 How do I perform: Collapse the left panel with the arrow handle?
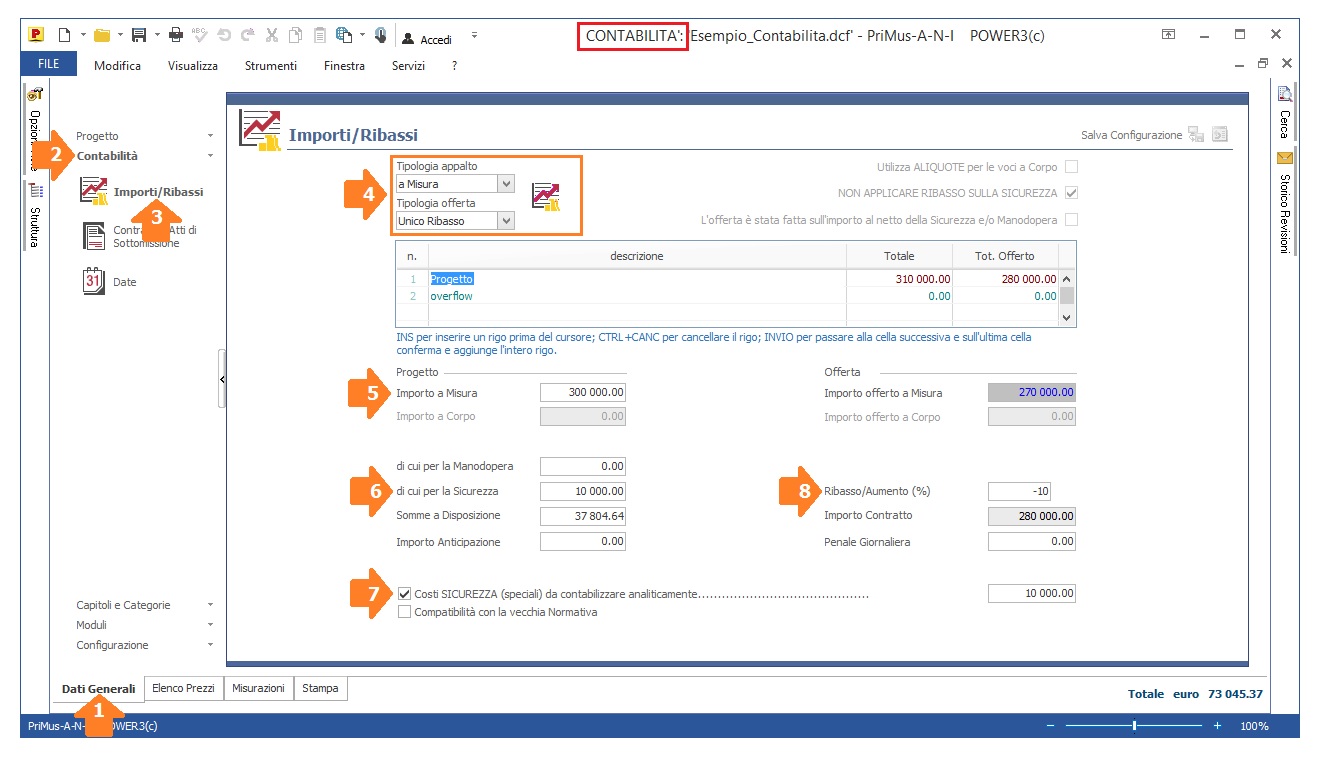click(222, 379)
